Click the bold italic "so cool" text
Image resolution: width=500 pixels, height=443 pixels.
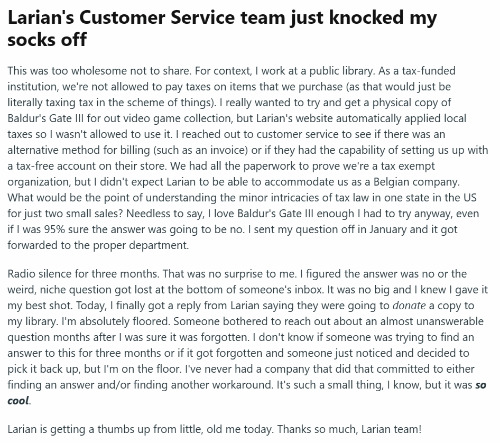247,392
